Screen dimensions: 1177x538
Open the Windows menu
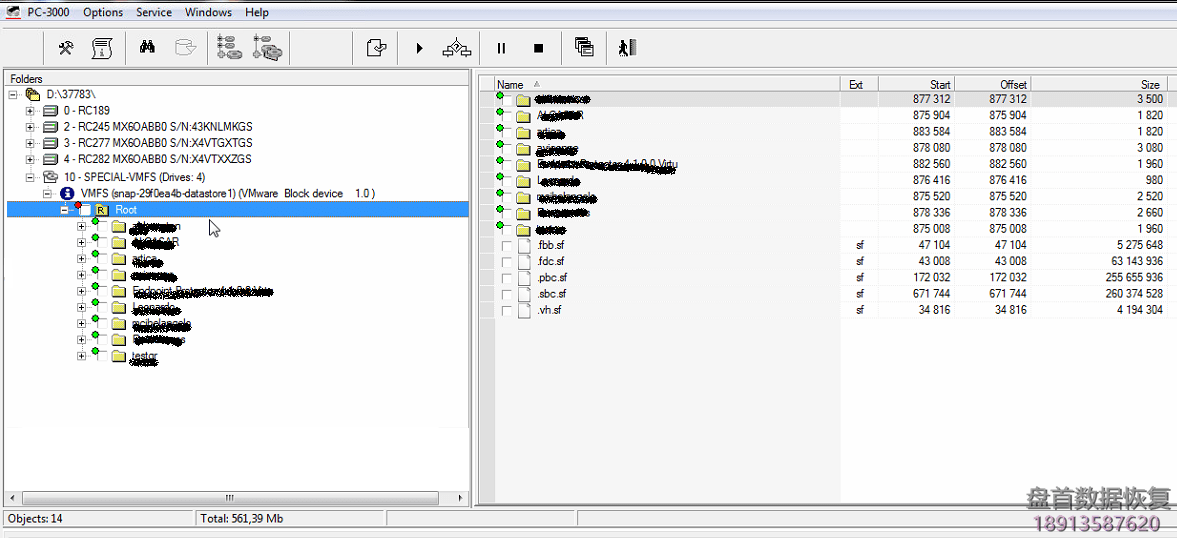point(208,13)
